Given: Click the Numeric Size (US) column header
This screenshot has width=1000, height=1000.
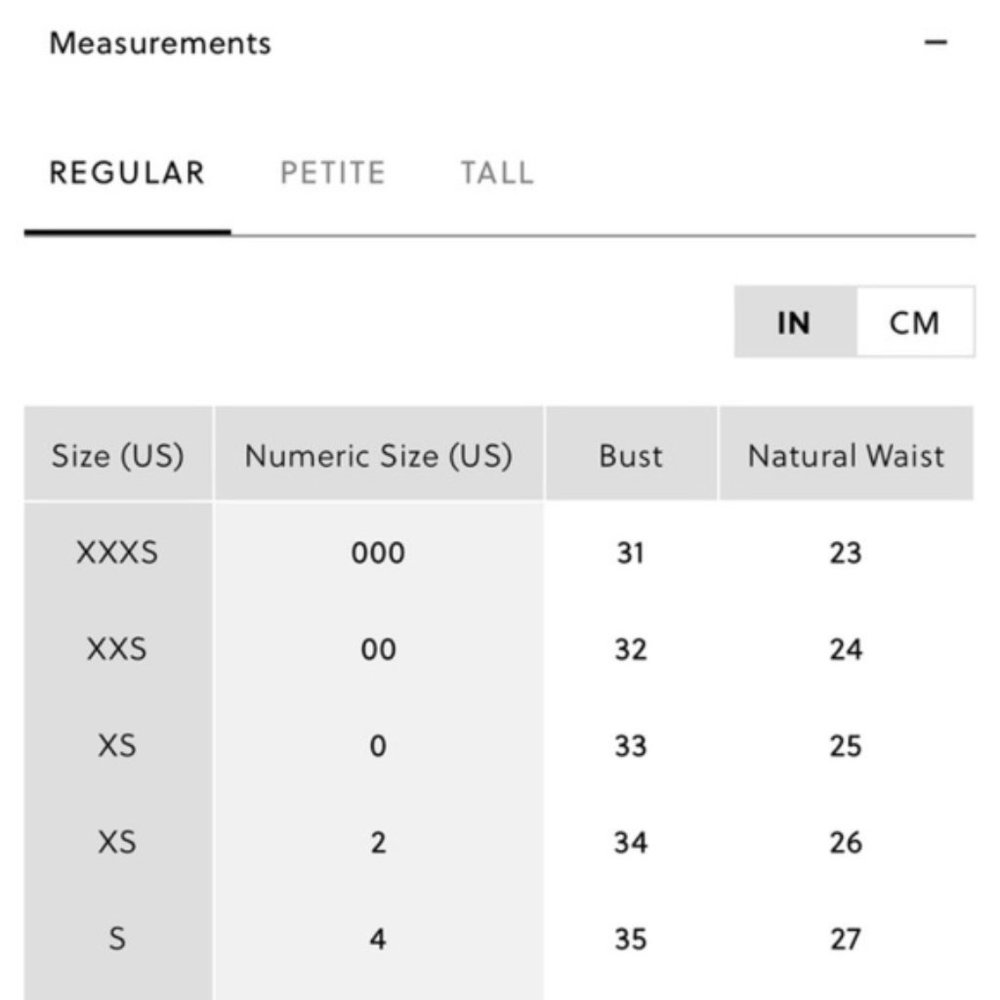Looking at the screenshot, I should [x=379, y=454].
